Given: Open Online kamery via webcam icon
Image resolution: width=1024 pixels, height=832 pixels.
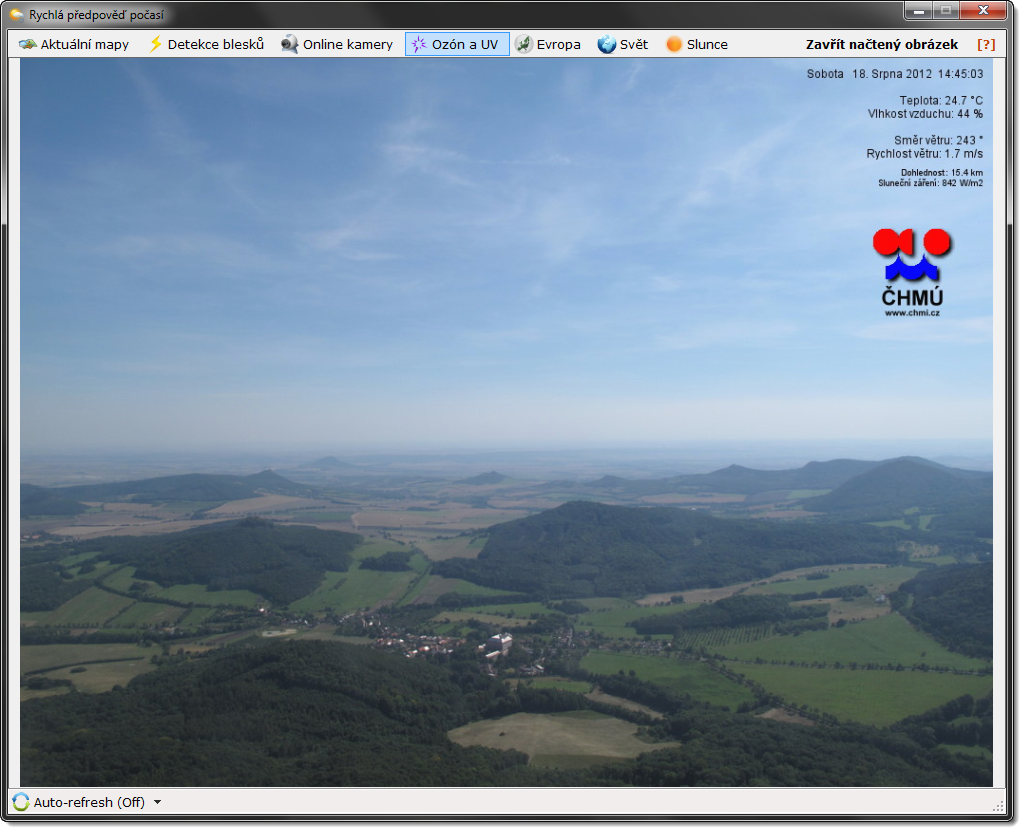Looking at the screenshot, I should (x=290, y=44).
